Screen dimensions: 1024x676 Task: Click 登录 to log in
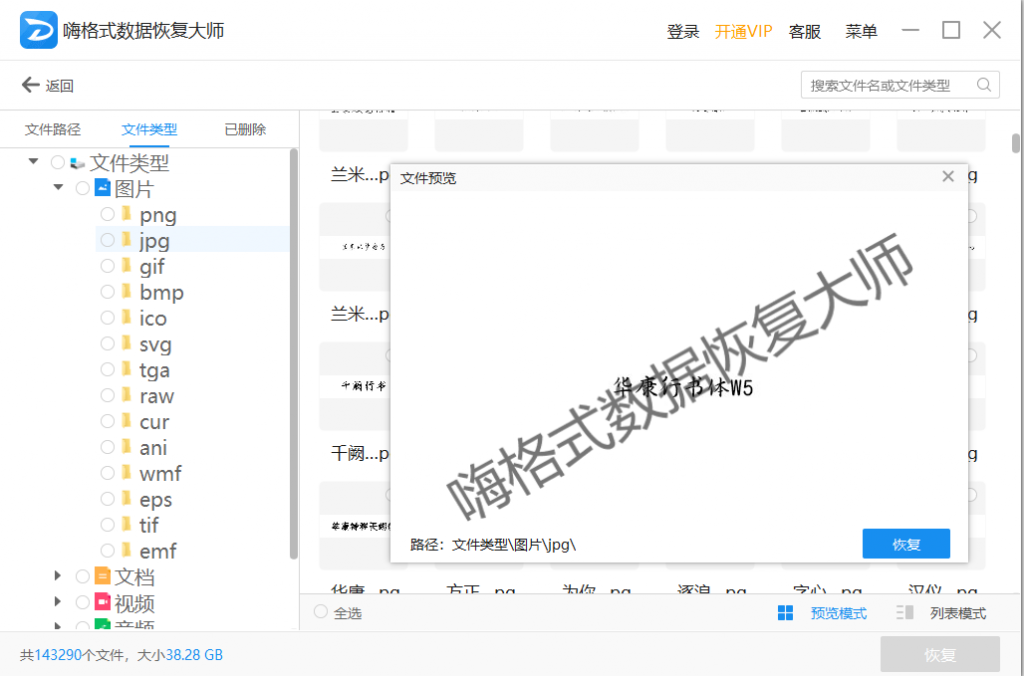(x=683, y=31)
